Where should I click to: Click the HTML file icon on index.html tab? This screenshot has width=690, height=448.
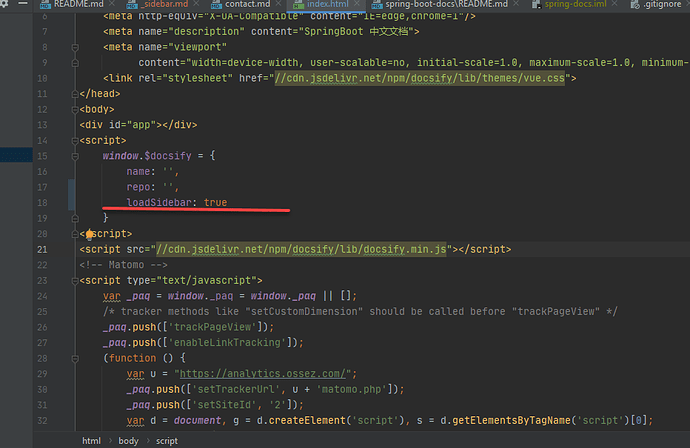(298, 4)
